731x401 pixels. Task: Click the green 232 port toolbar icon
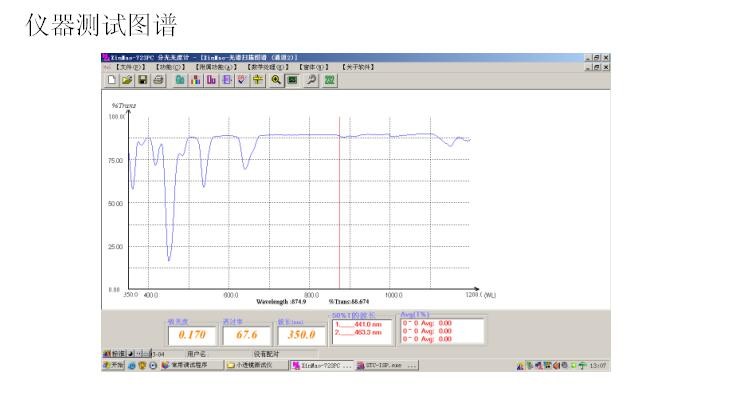coord(328,79)
